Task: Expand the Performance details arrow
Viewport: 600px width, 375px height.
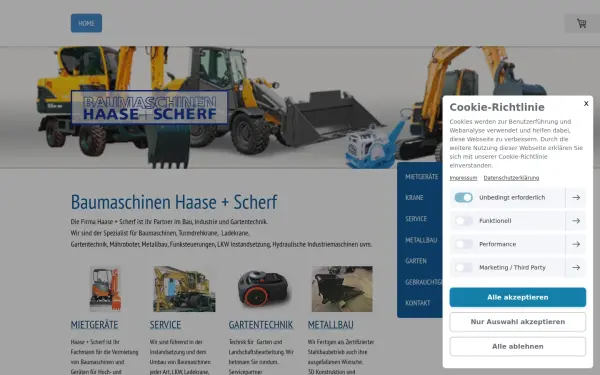Action: coord(576,244)
